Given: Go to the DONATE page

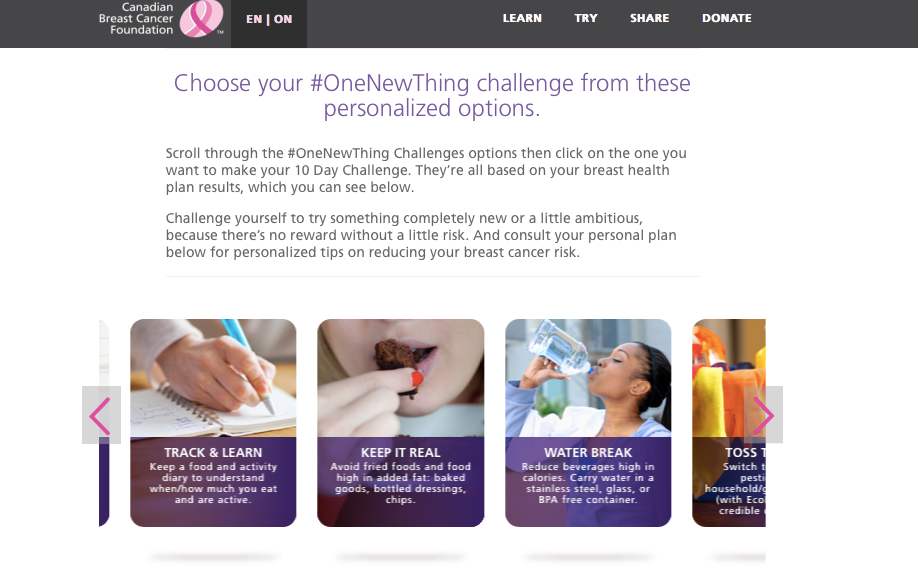Looking at the screenshot, I should tap(727, 19).
